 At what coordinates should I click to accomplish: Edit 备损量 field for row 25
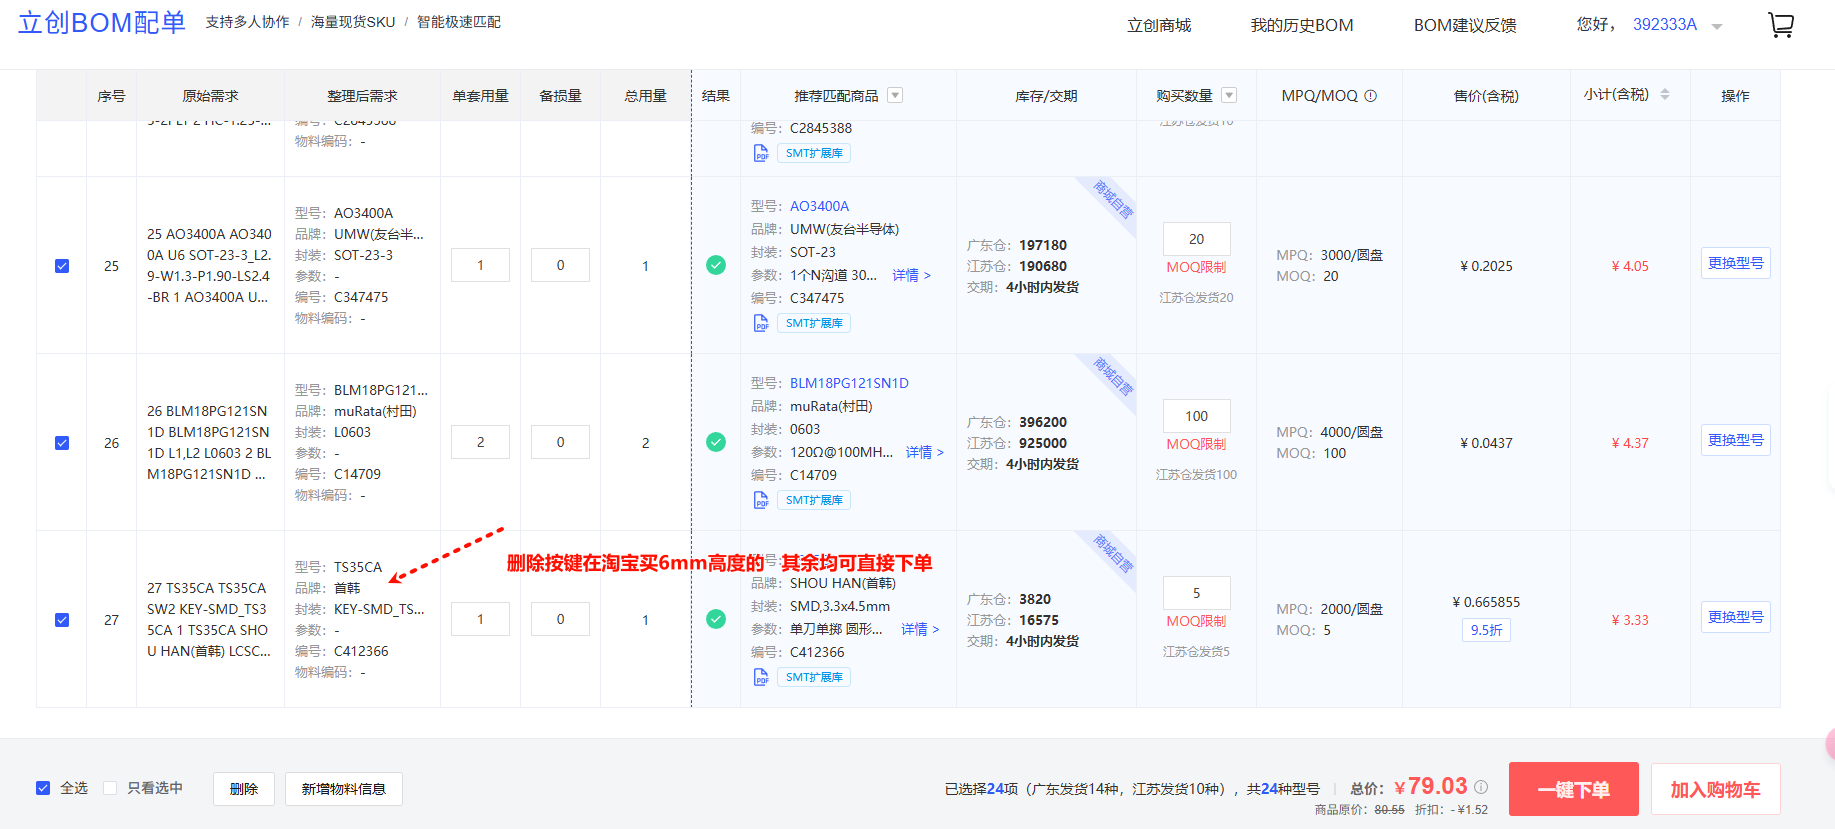coord(560,265)
